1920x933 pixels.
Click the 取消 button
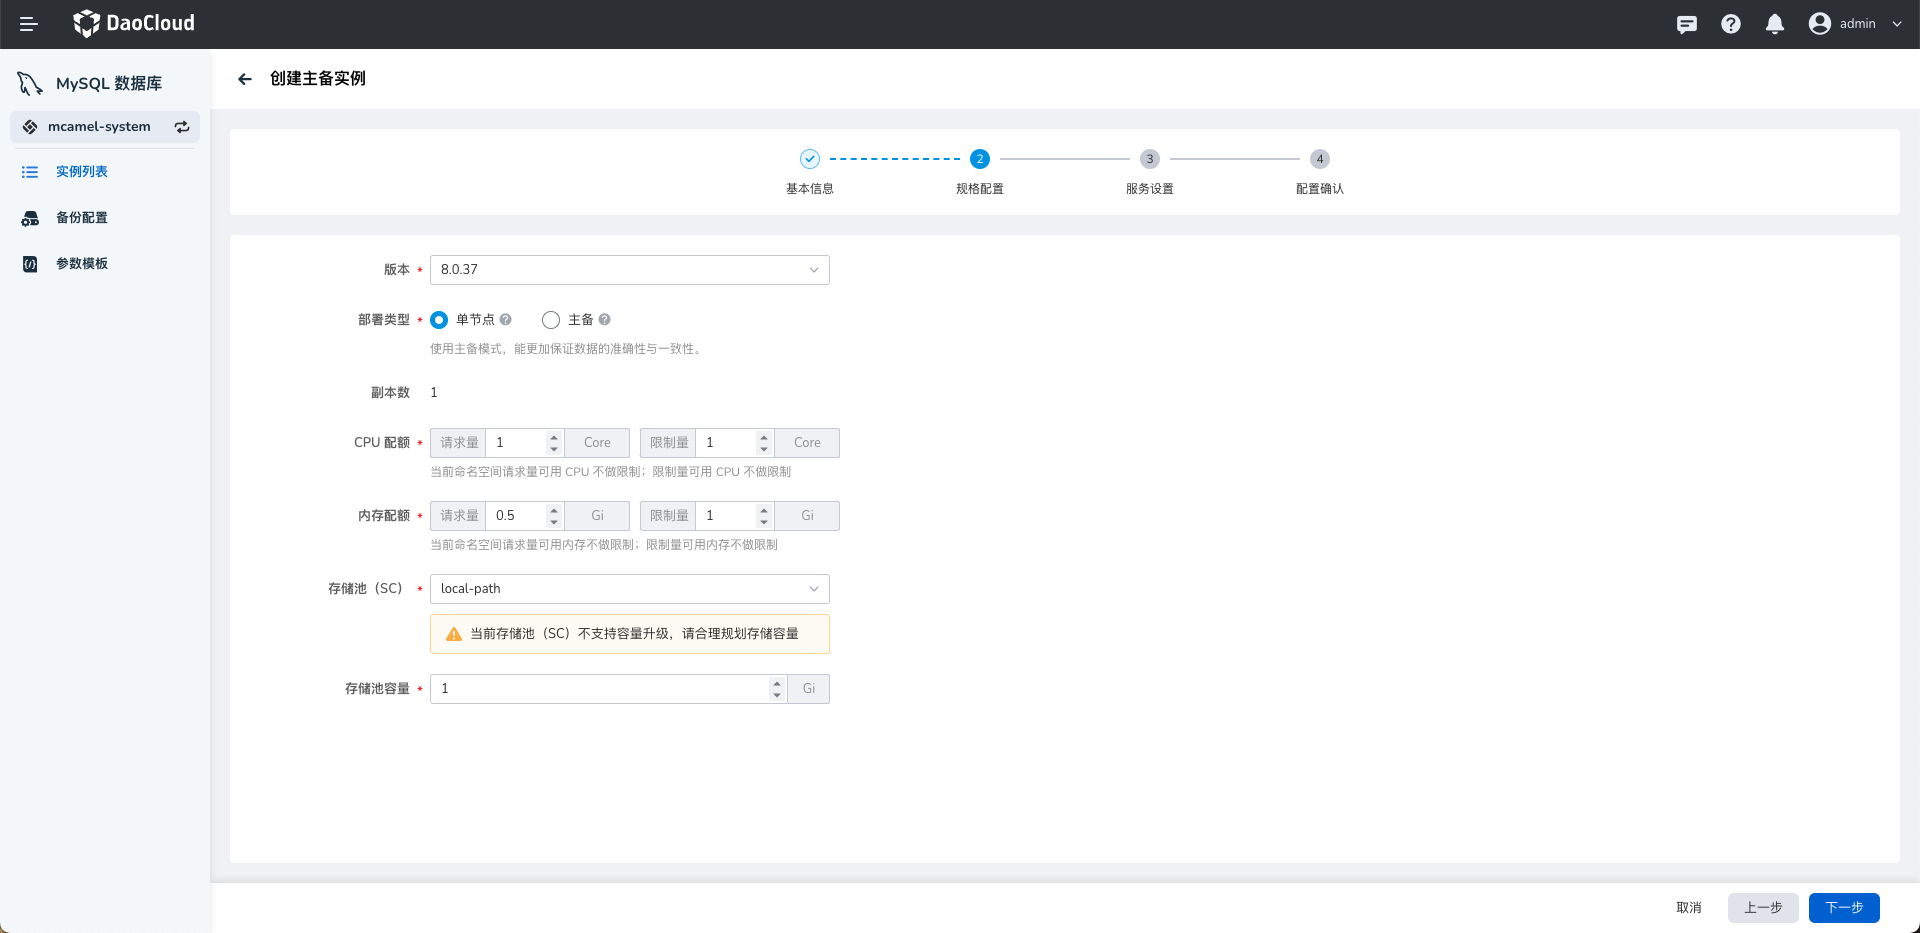[1688, 908]
